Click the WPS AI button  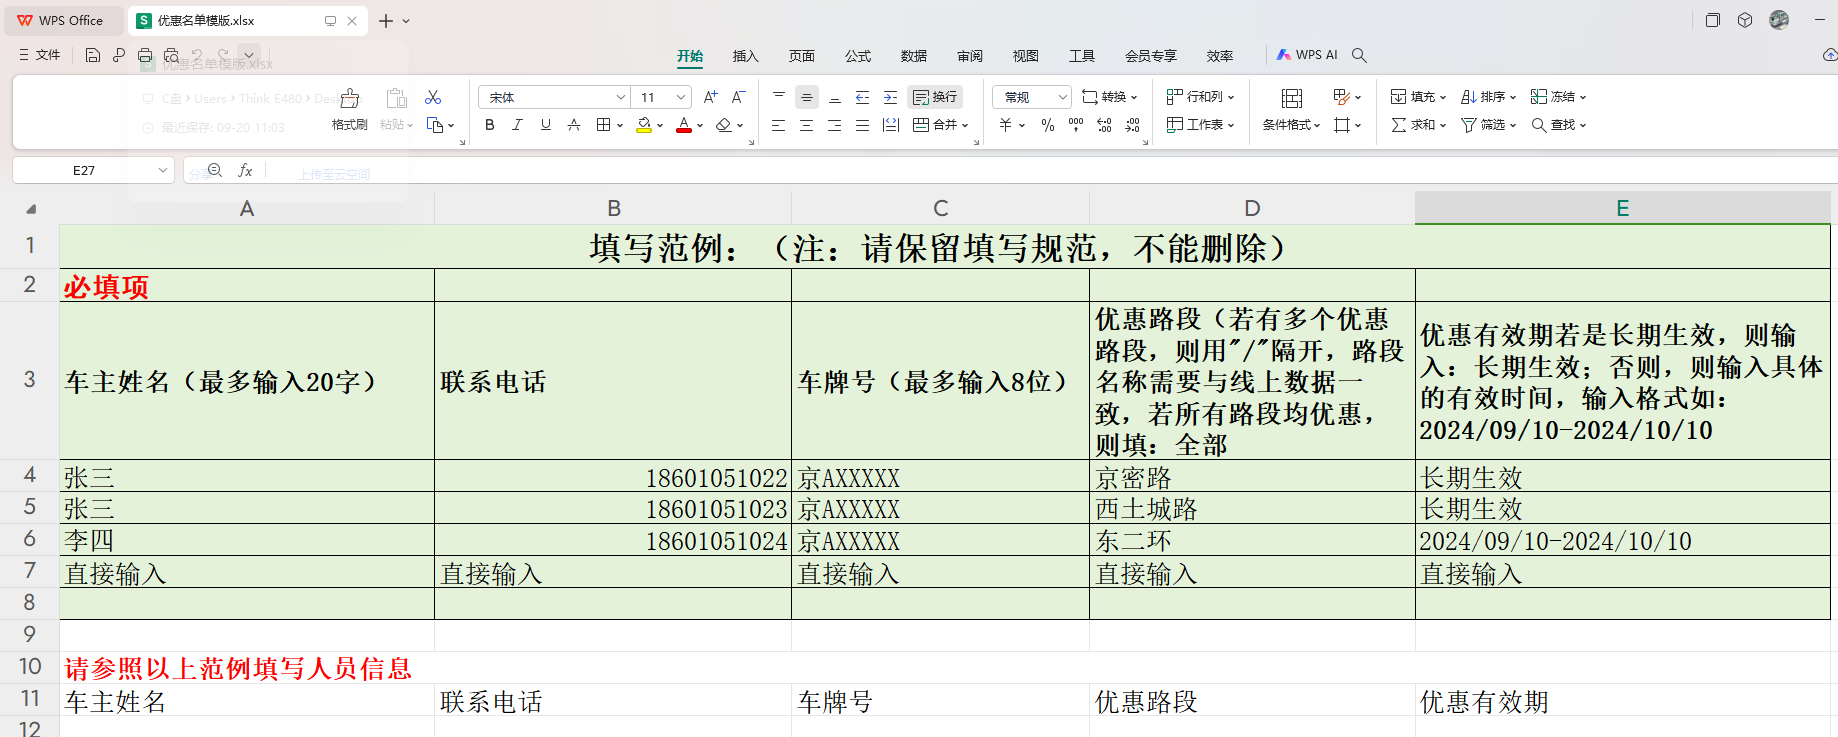[1307, 55]
